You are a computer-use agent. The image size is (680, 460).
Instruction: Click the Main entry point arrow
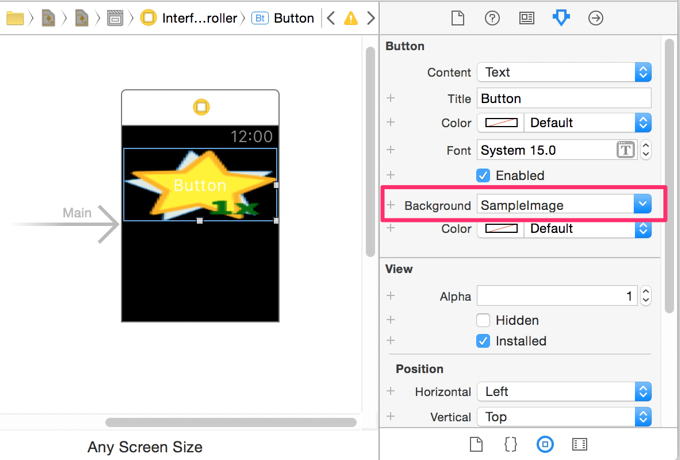[65, 224]
